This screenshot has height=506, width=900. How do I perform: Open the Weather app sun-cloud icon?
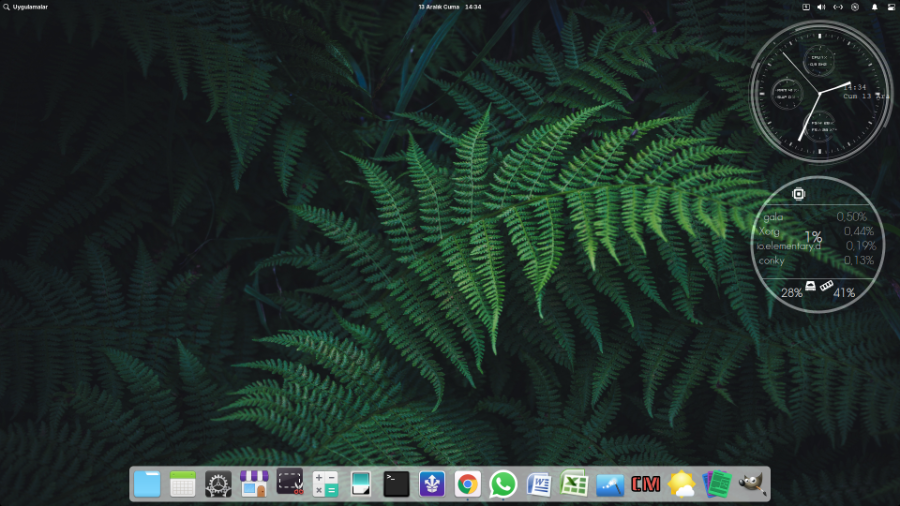point(681,484)
